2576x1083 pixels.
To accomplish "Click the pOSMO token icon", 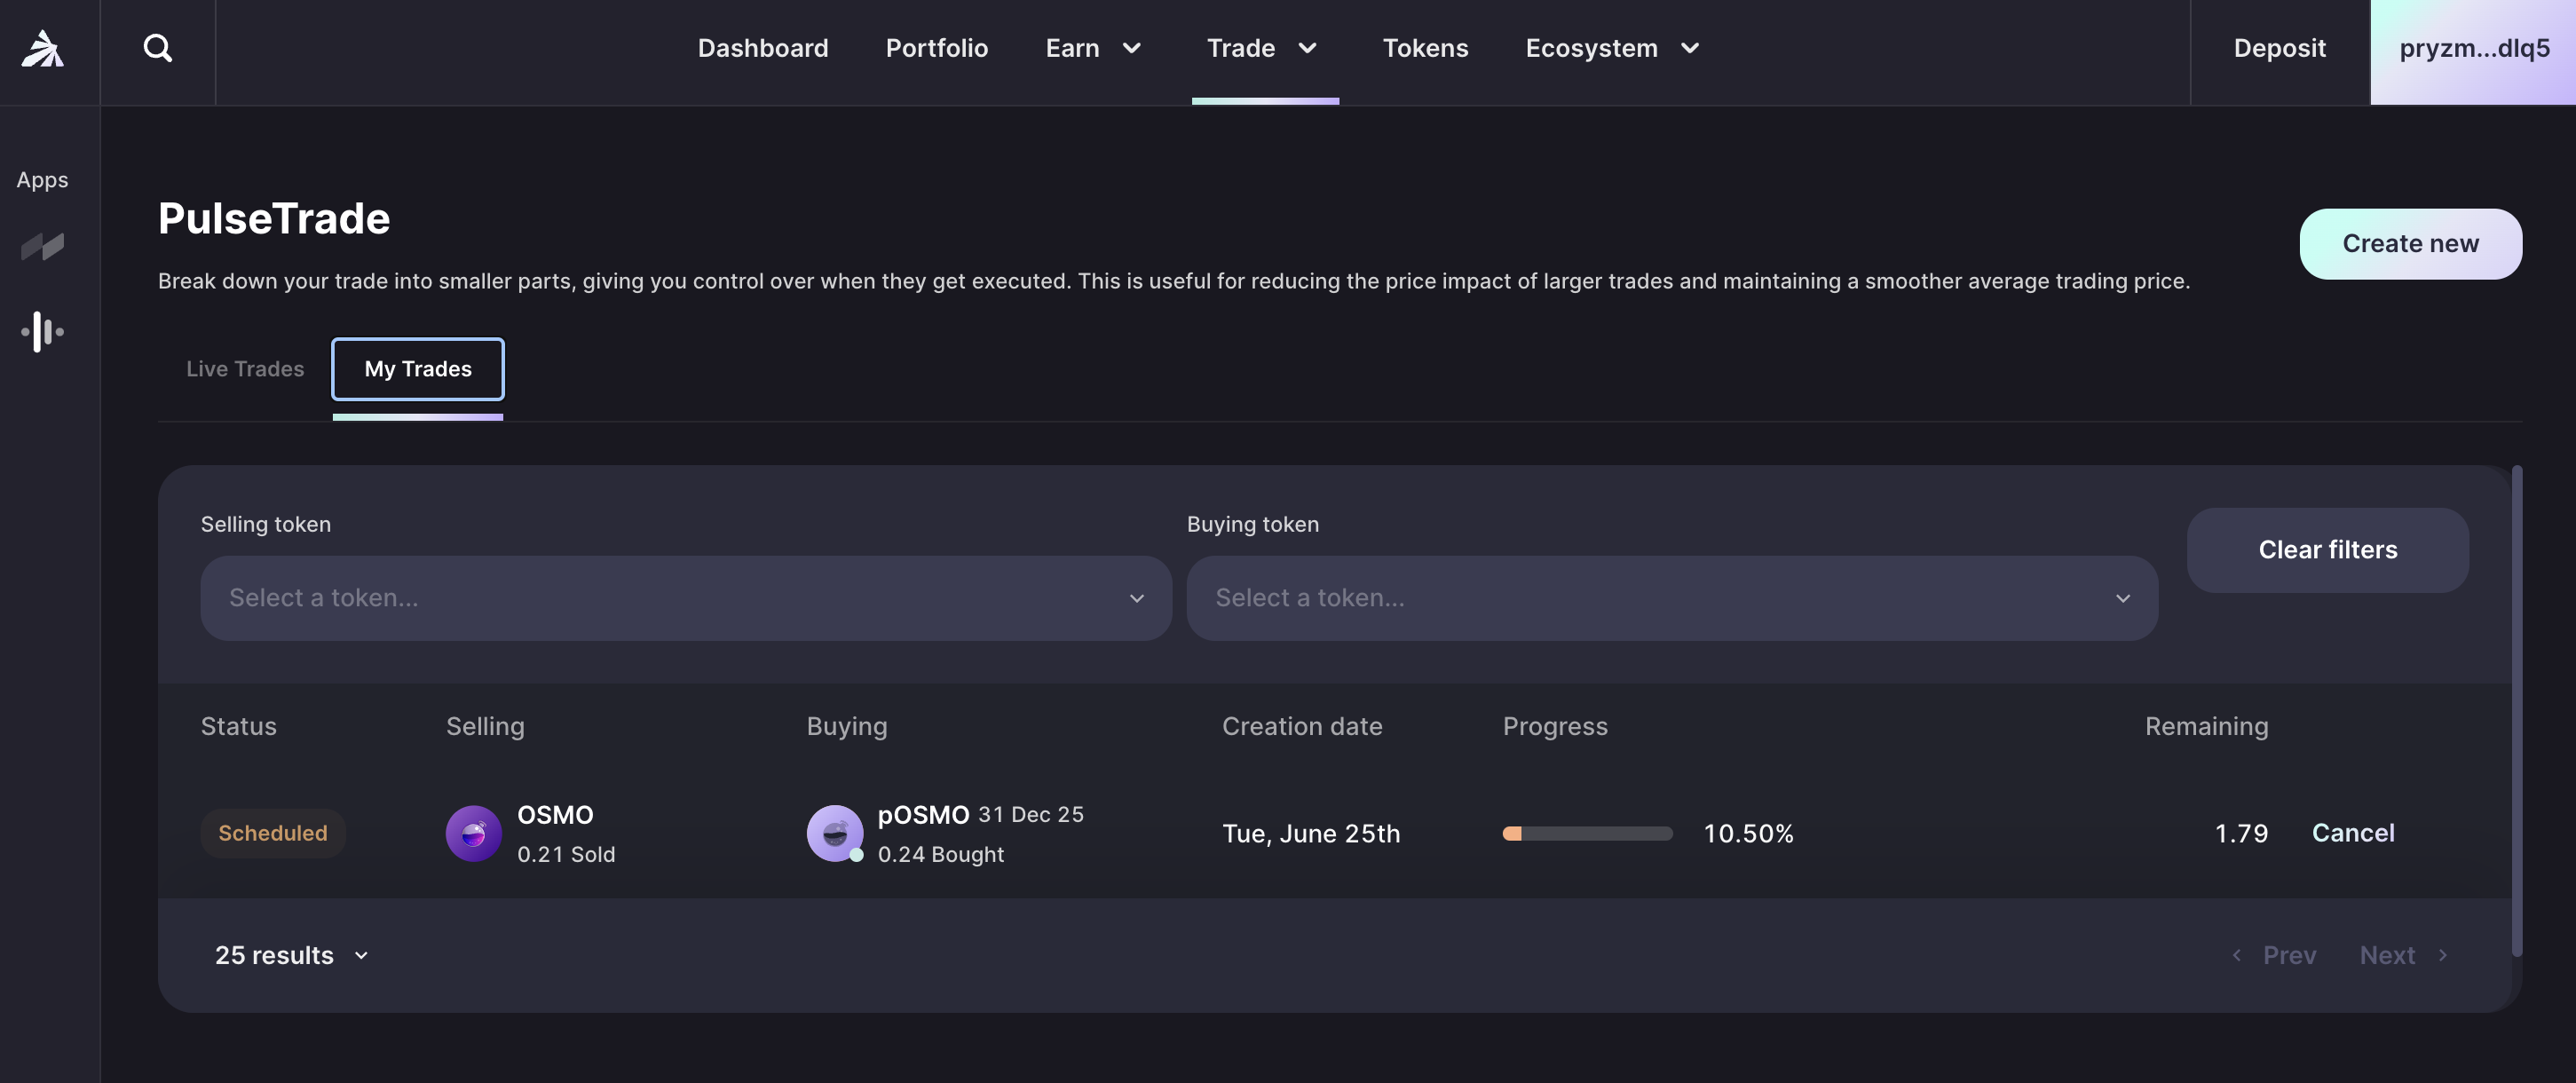I will coord(835,833).
